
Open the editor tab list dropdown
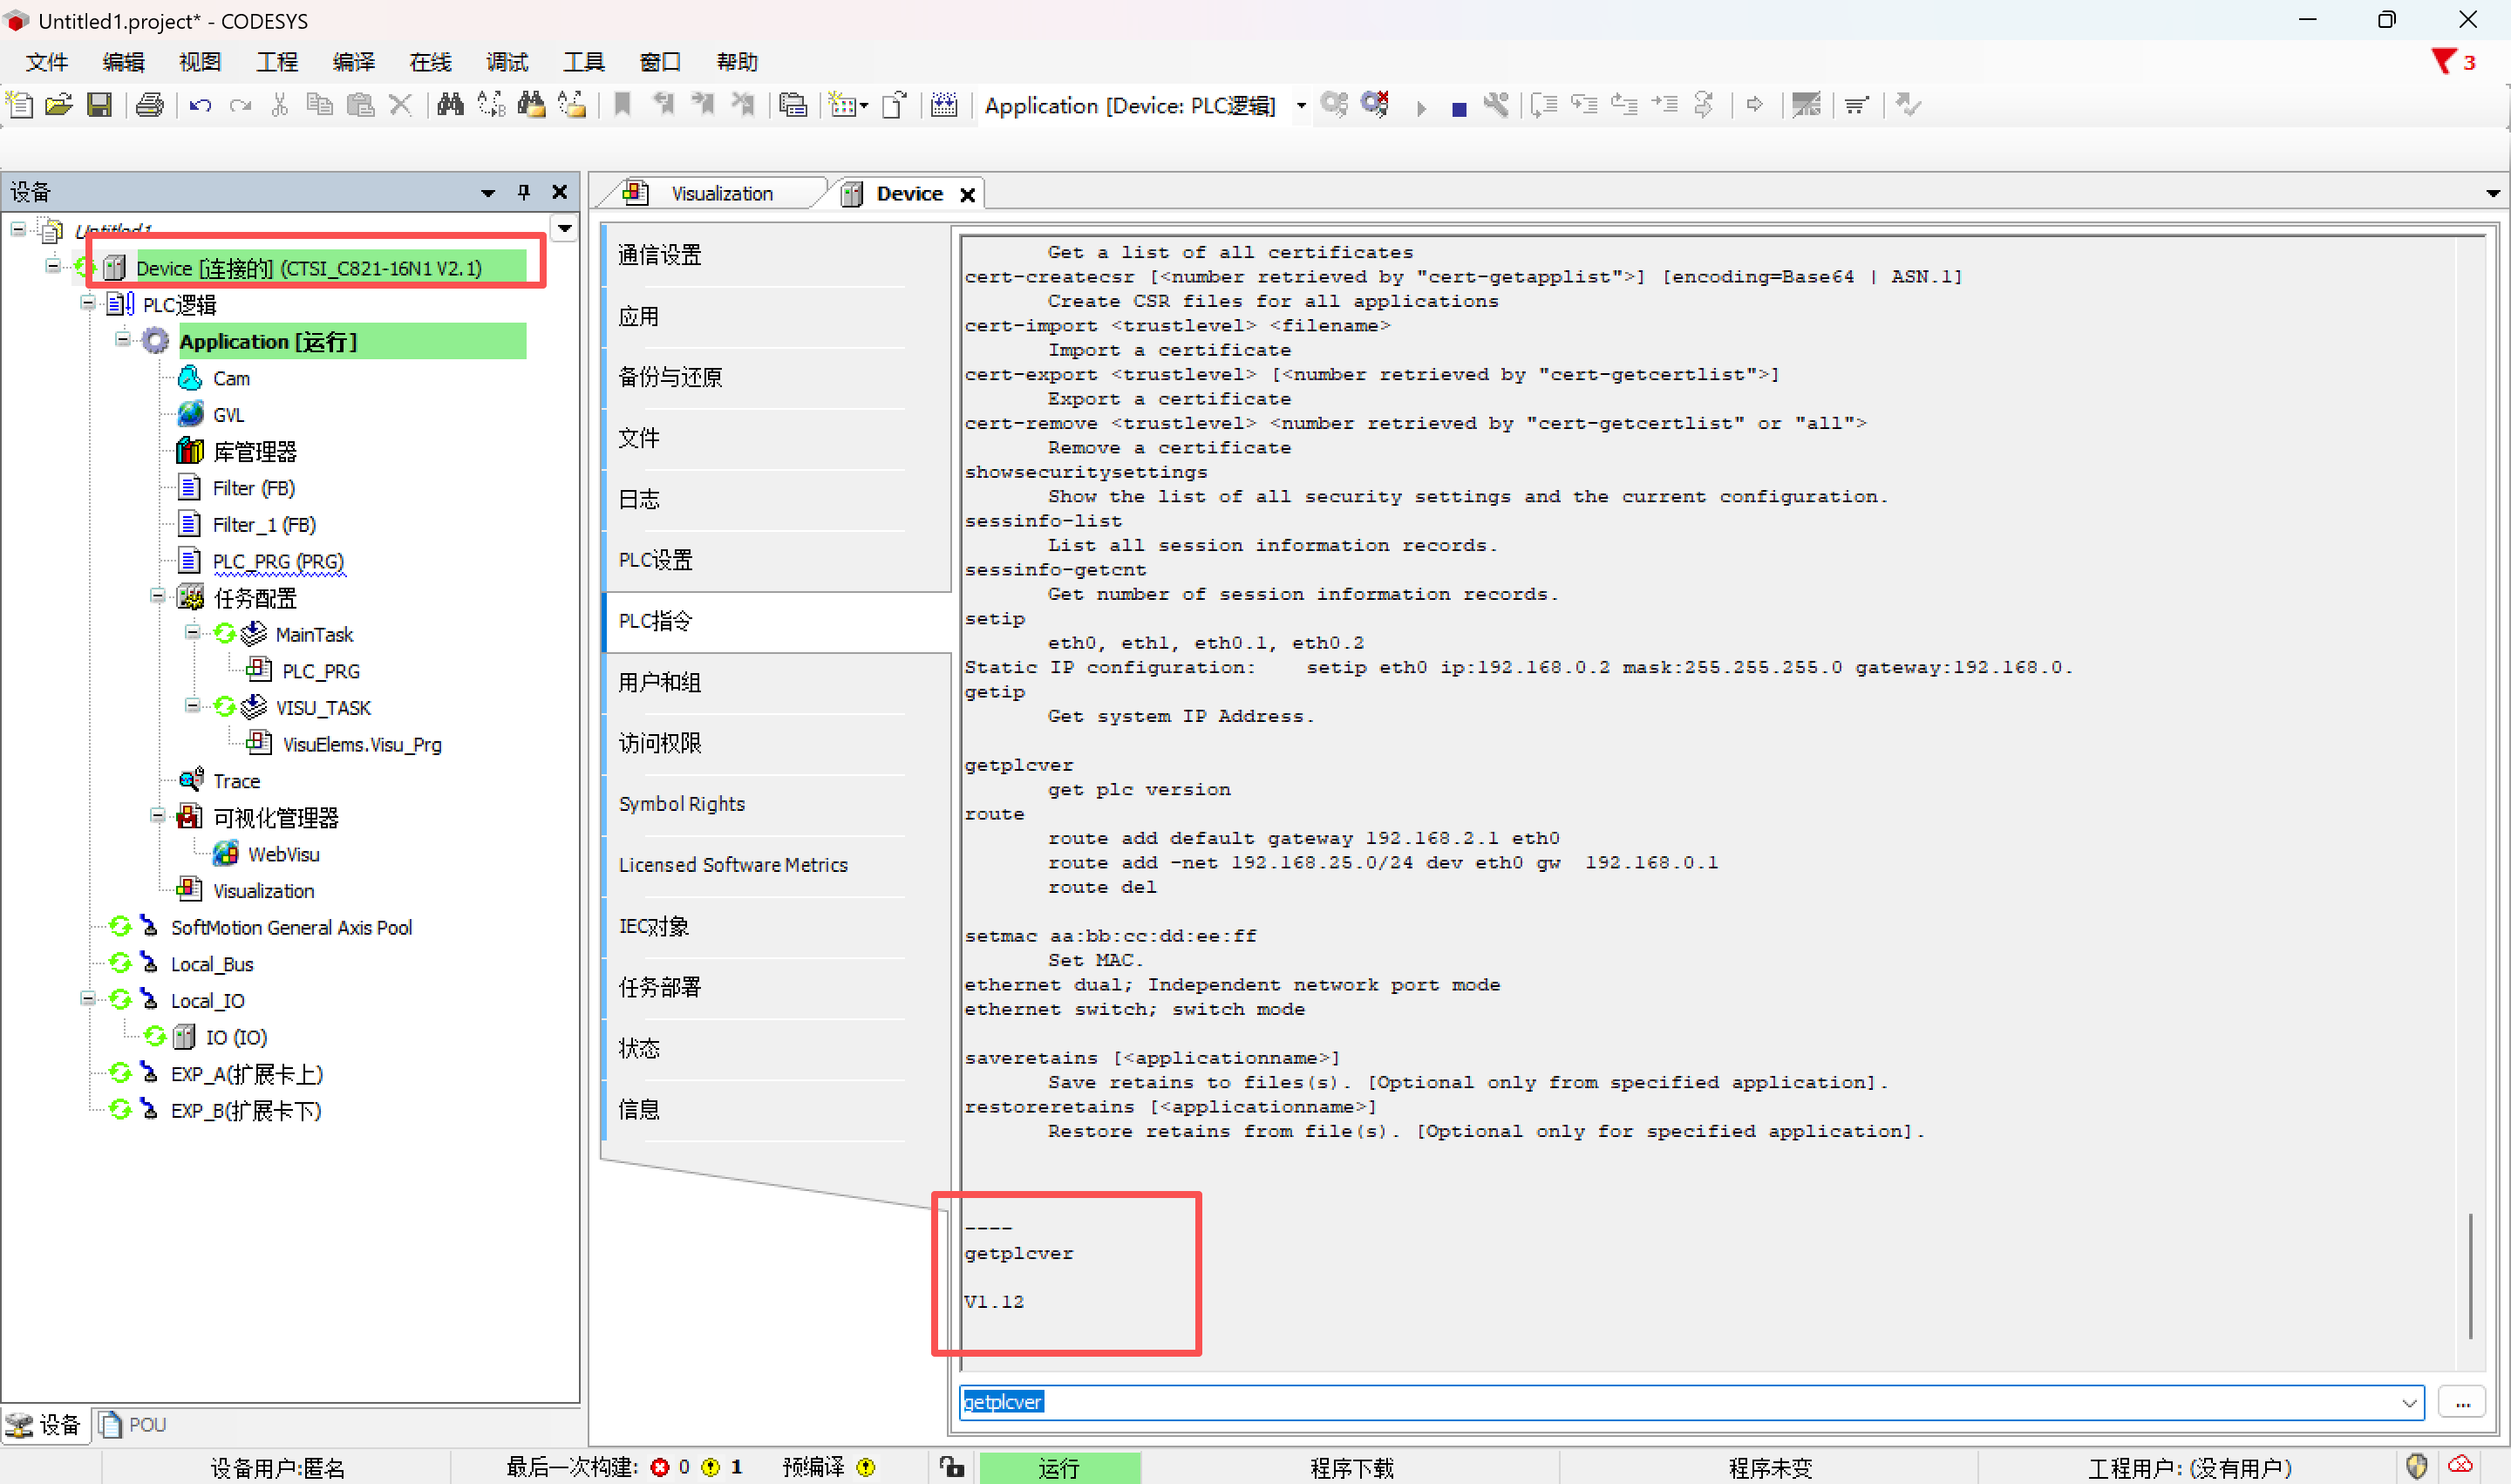click(2492, 194)
